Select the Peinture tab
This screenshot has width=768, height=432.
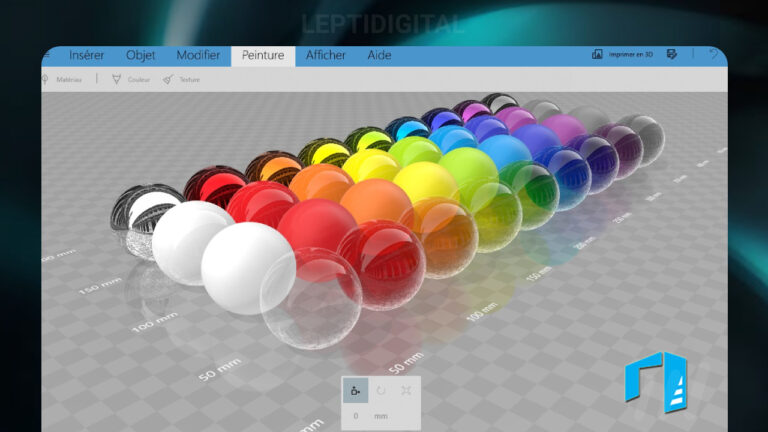click(x=263, y=55)
